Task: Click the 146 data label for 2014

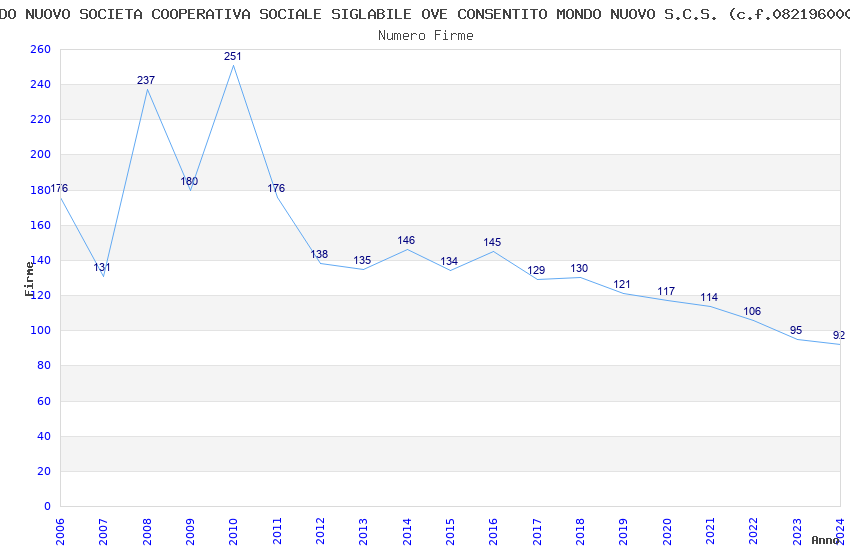Action: click(x=406, y=240)
